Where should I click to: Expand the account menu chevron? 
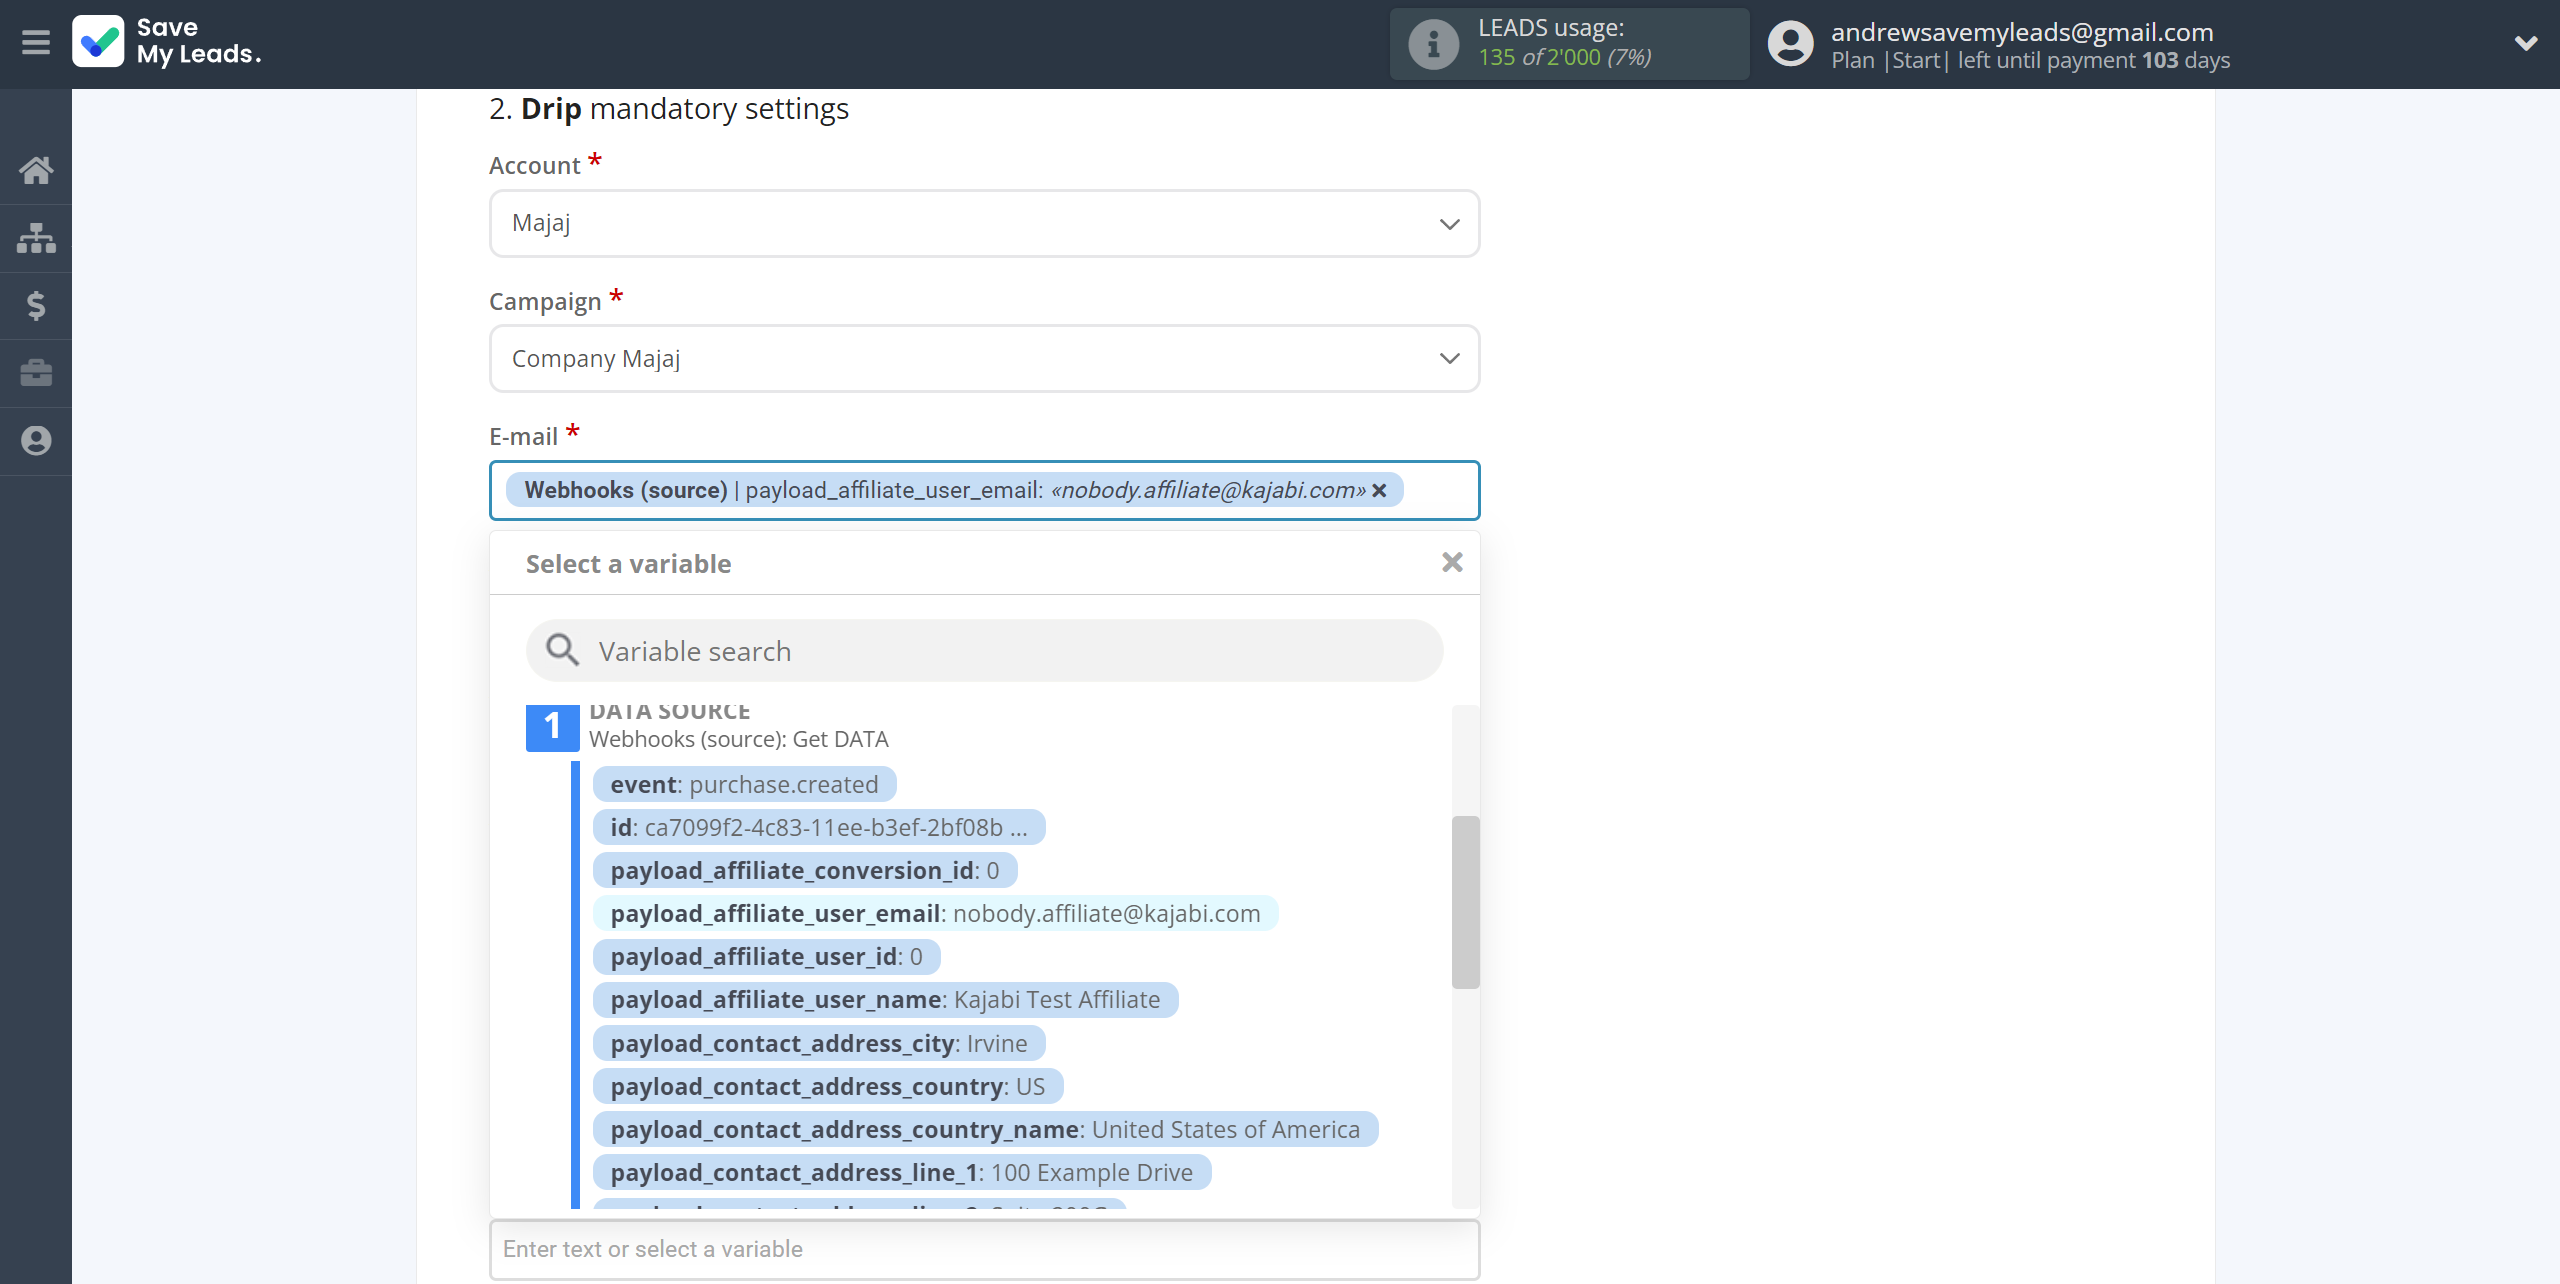click(x=2526, y=43)
